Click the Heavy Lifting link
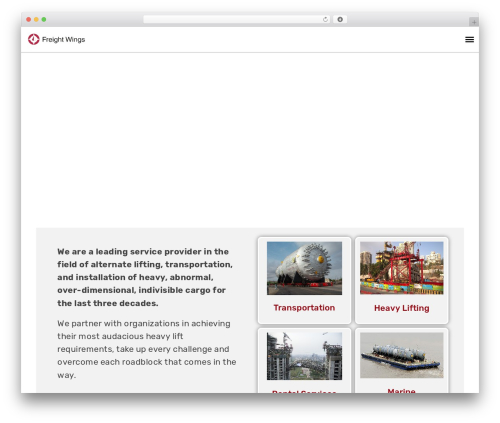Image resolution: width=500 pixels, height=423 pixels. [x=402, y=308]
